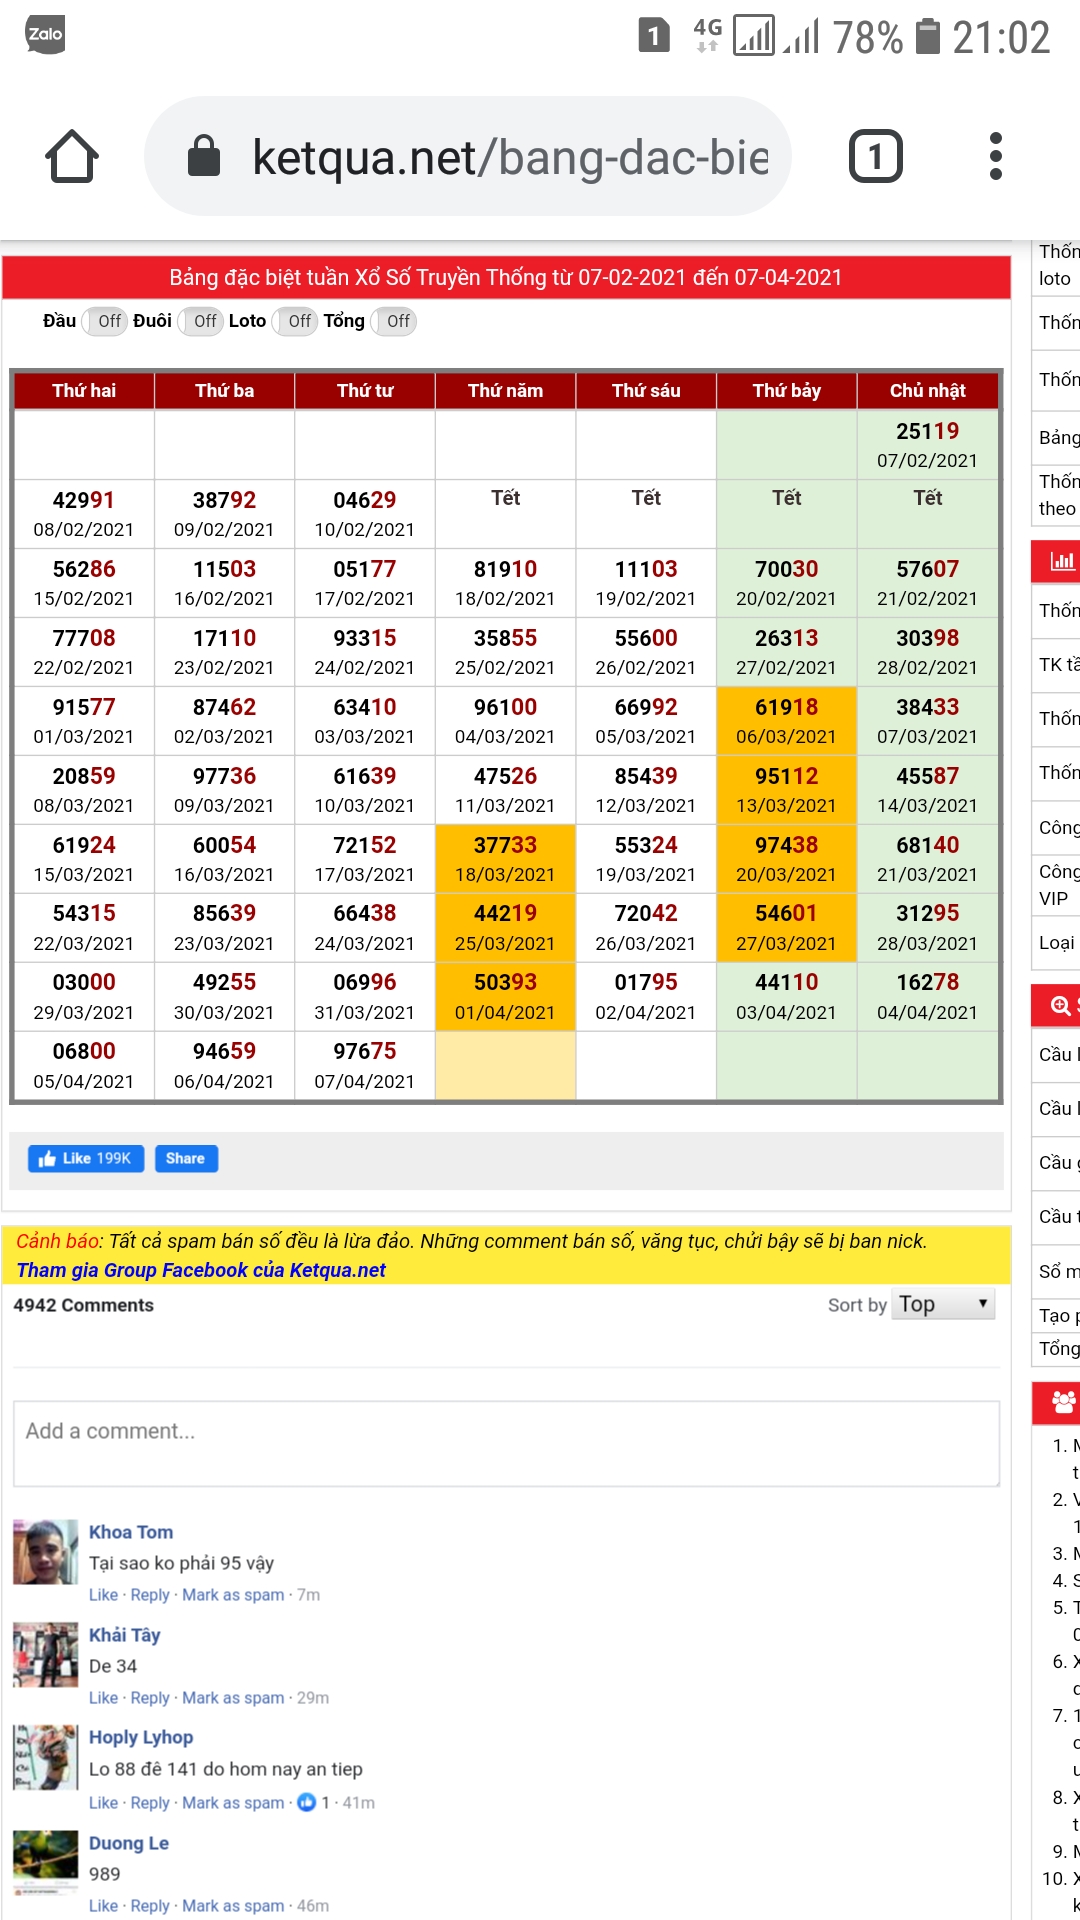
Task: Select result 70030 dated 20/02/2021
Action: [786, 583]
